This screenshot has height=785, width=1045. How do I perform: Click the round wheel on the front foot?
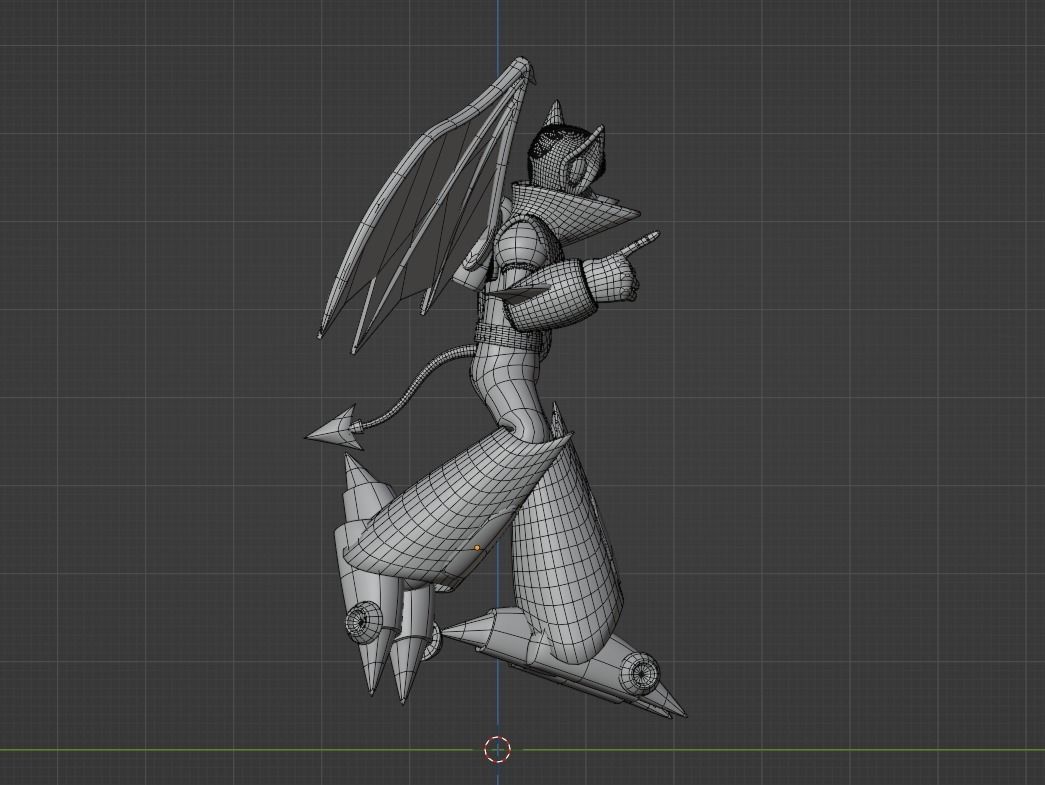click(640, 673)
